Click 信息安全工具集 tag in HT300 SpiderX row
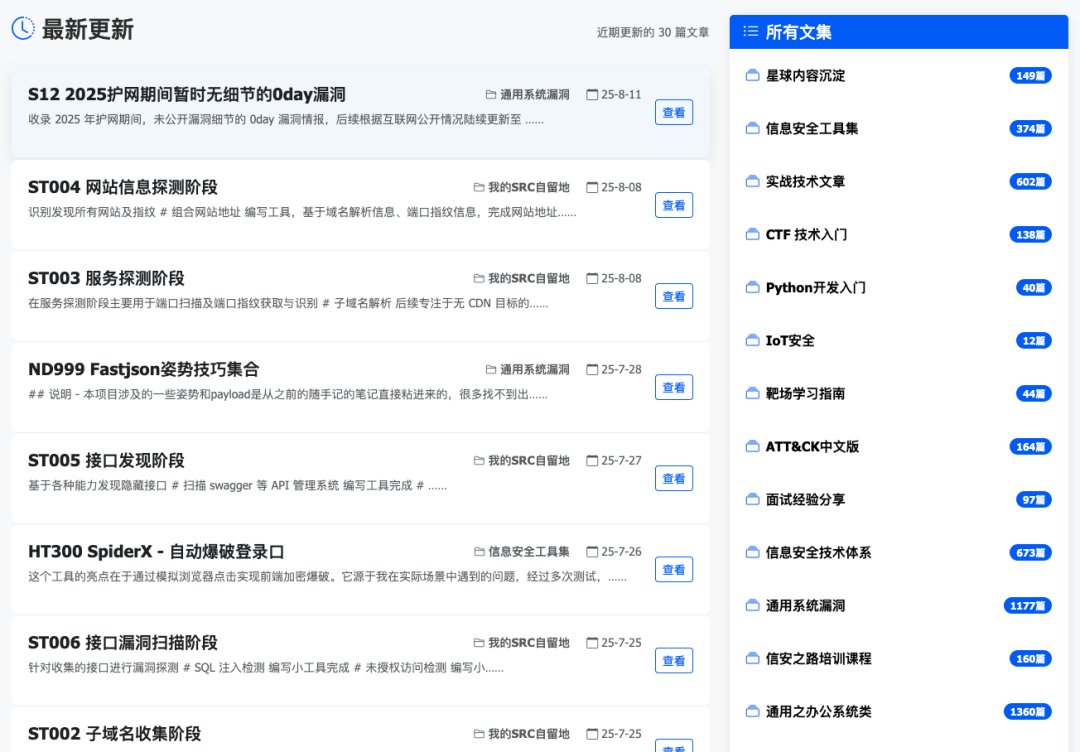This screenshot has height=752, width=1080. click(x=529, y=552)
